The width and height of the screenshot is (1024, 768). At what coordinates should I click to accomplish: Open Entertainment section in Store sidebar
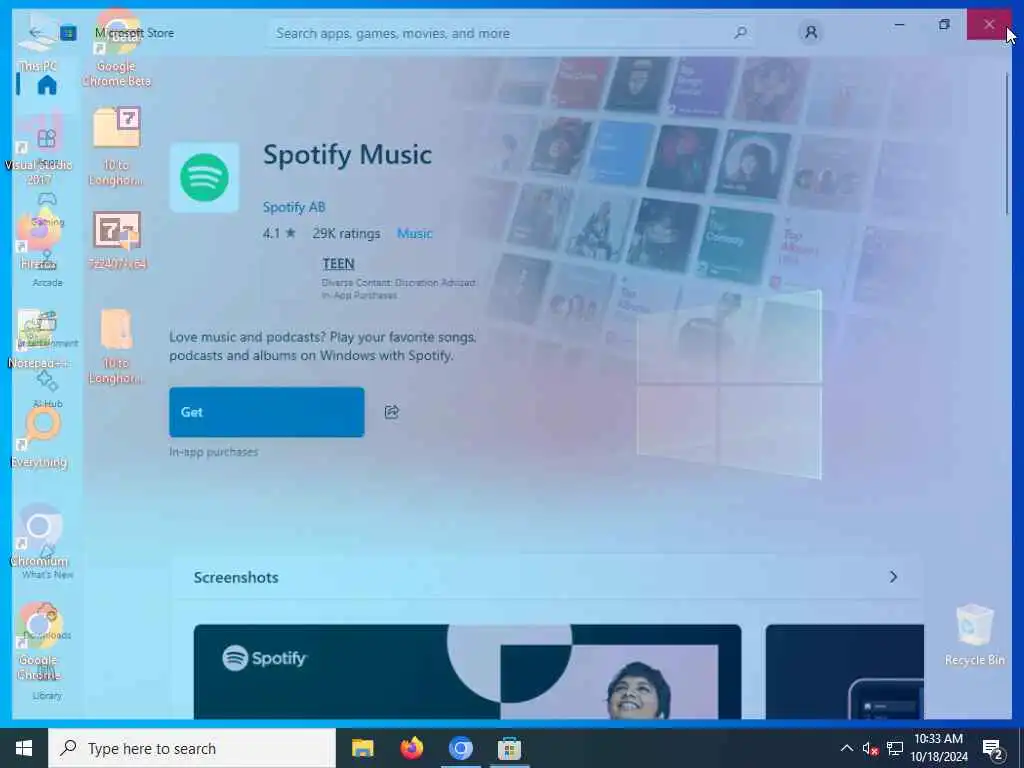[x=46, y=328]
